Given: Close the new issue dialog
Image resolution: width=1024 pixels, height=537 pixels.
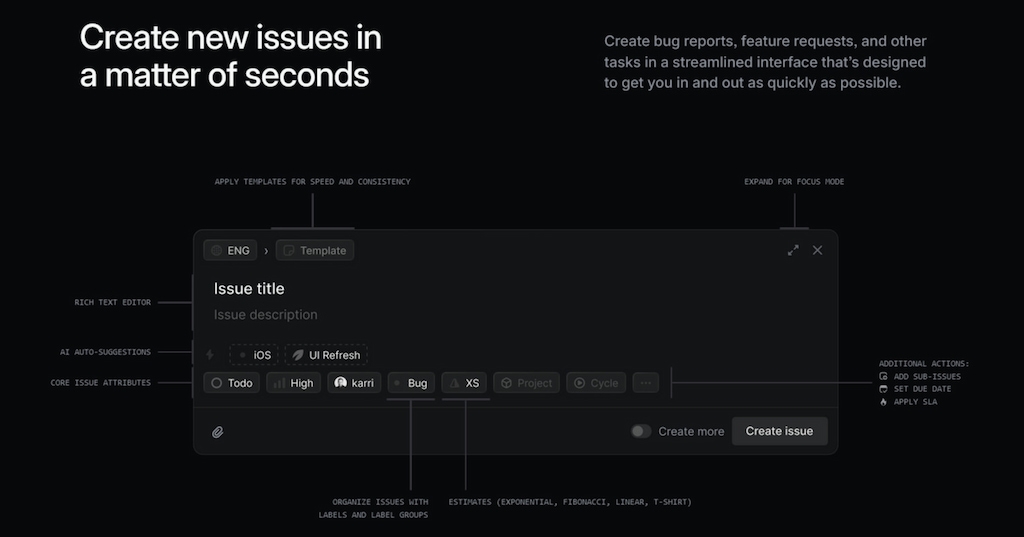Looking at the screenshot, I should point(817,250).
